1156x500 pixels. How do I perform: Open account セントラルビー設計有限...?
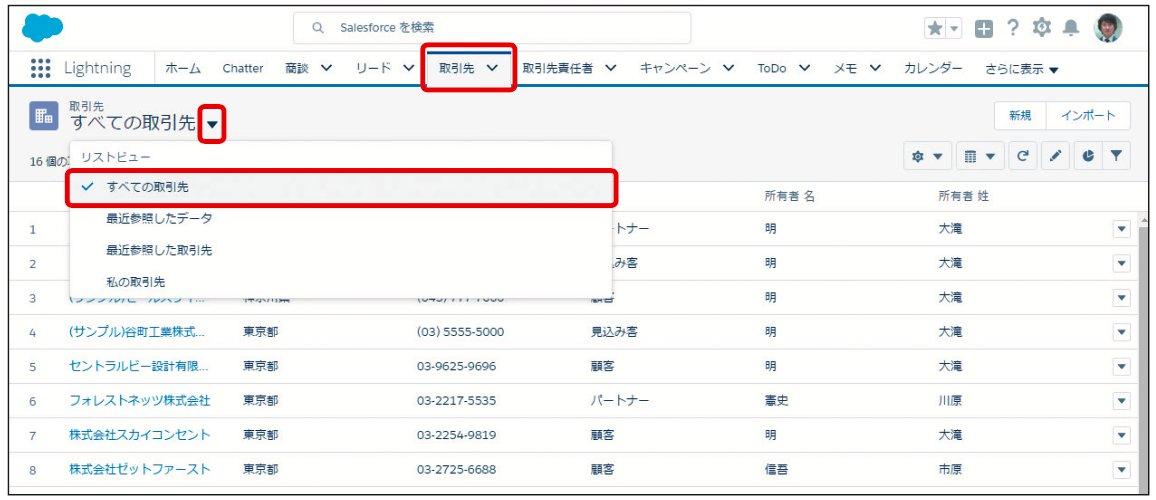point(139,366)
